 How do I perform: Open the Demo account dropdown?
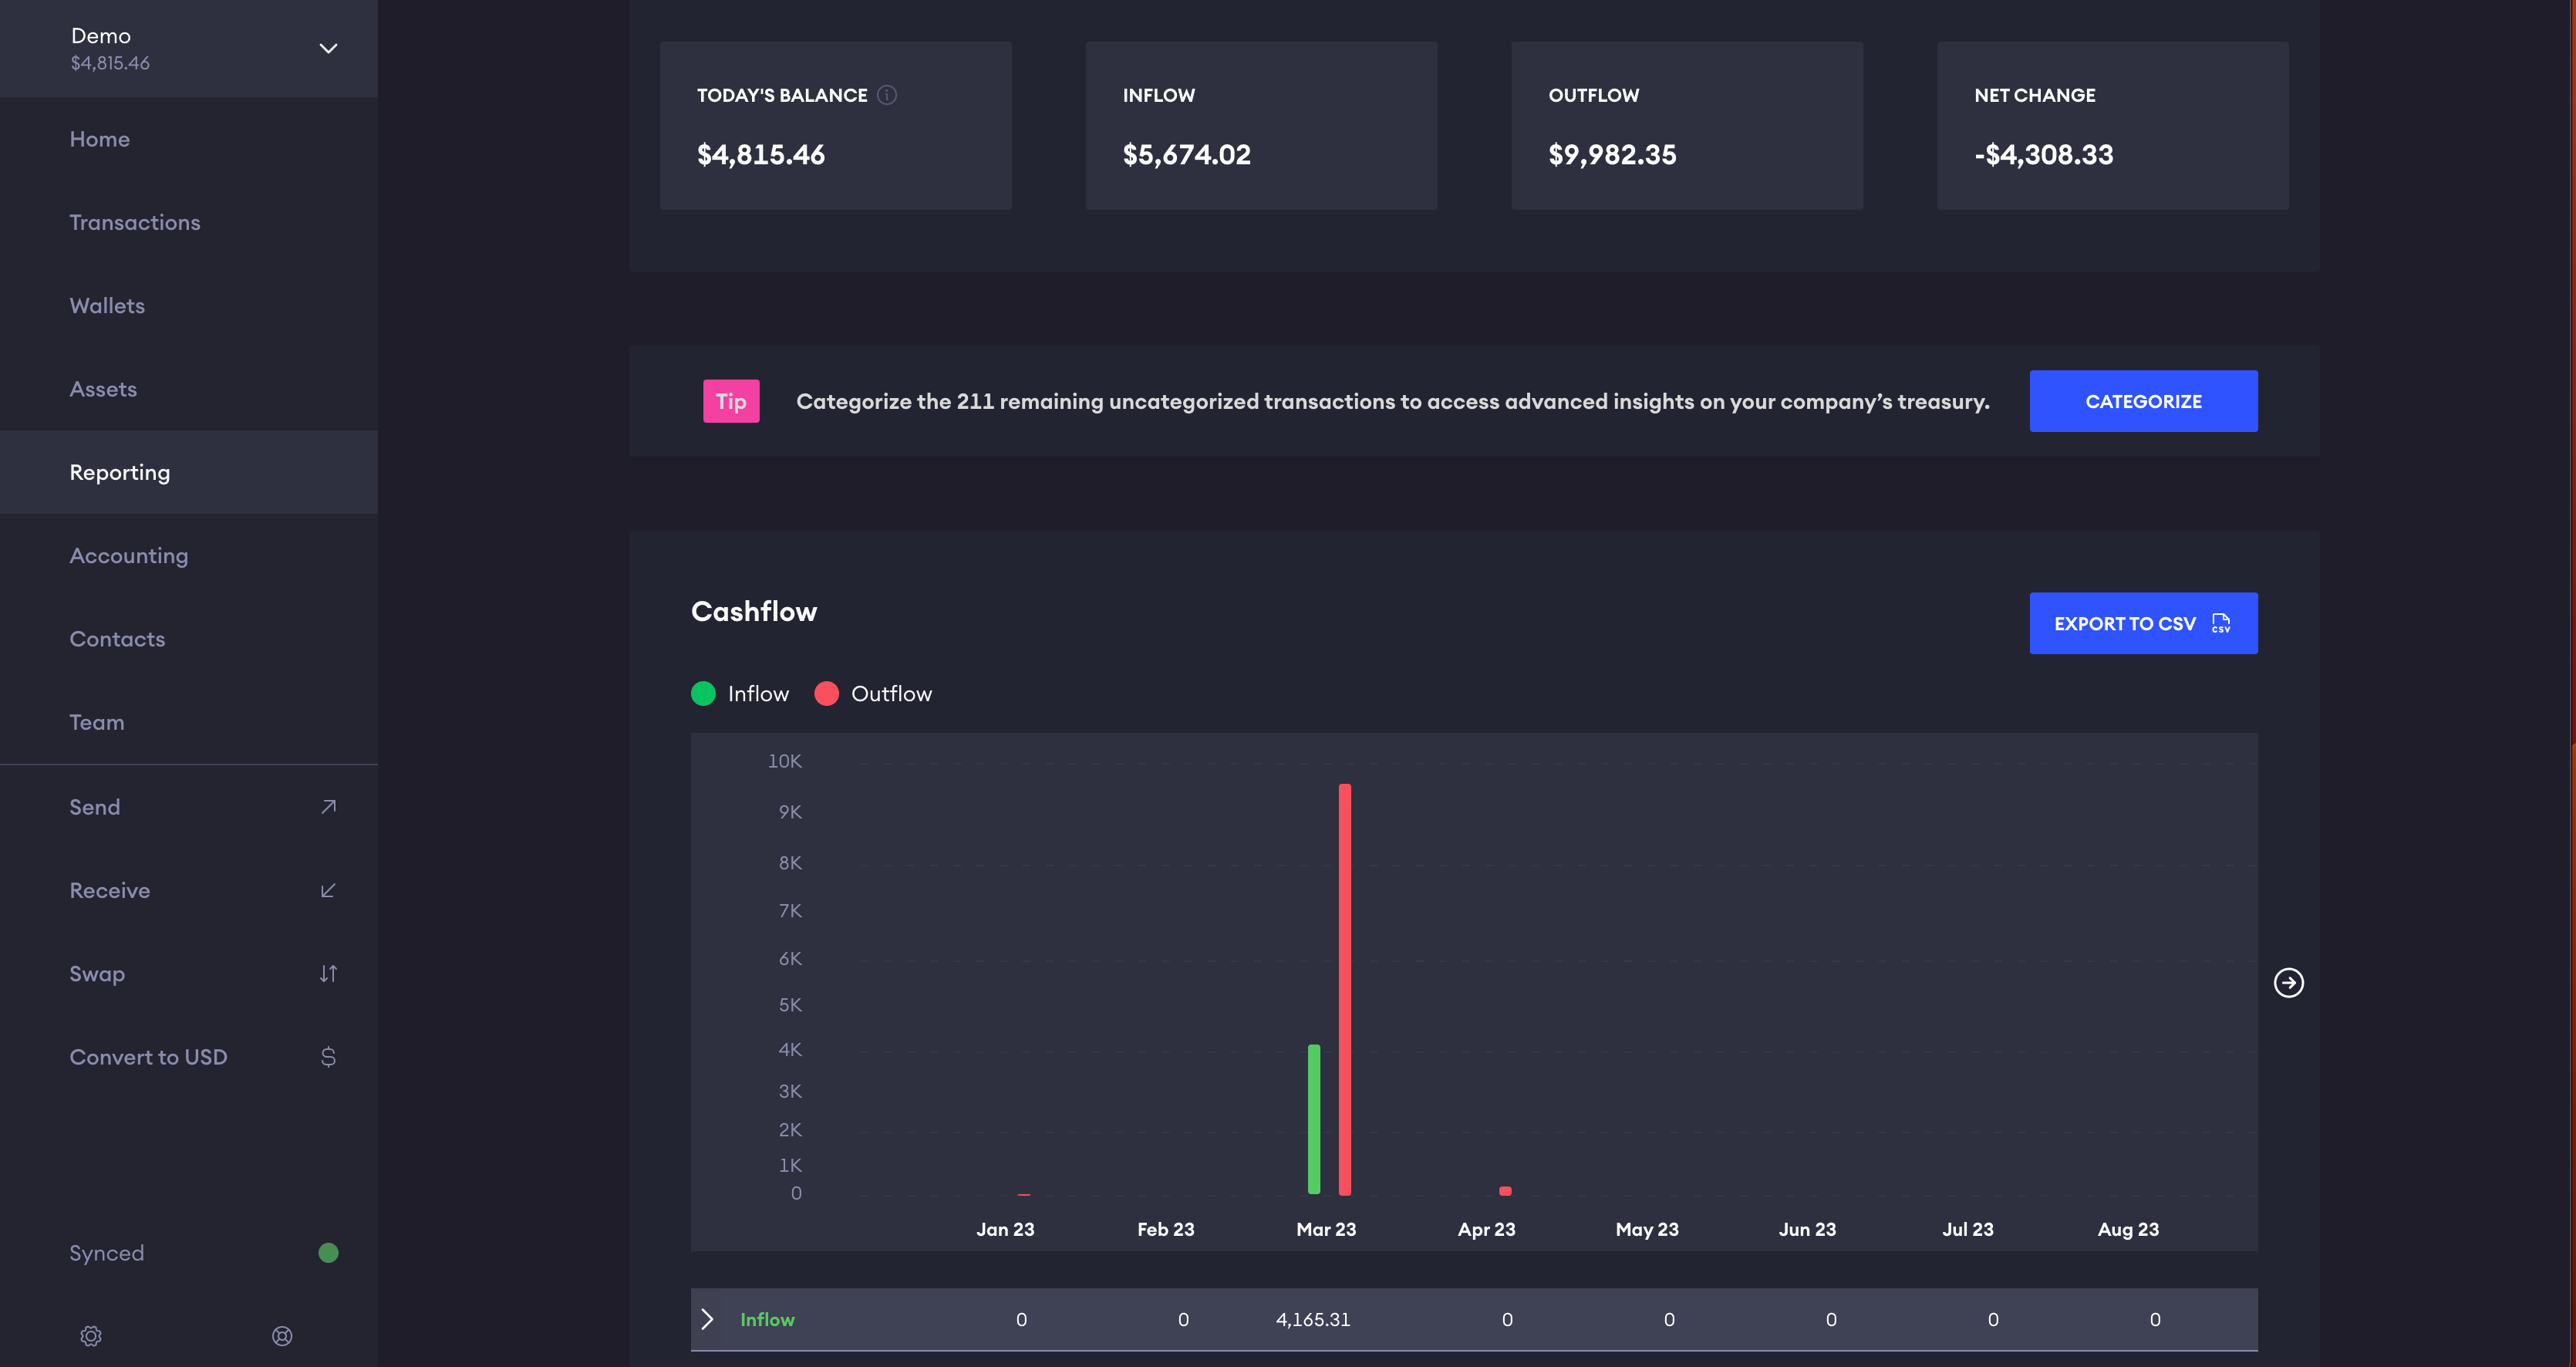click(328, 48)
